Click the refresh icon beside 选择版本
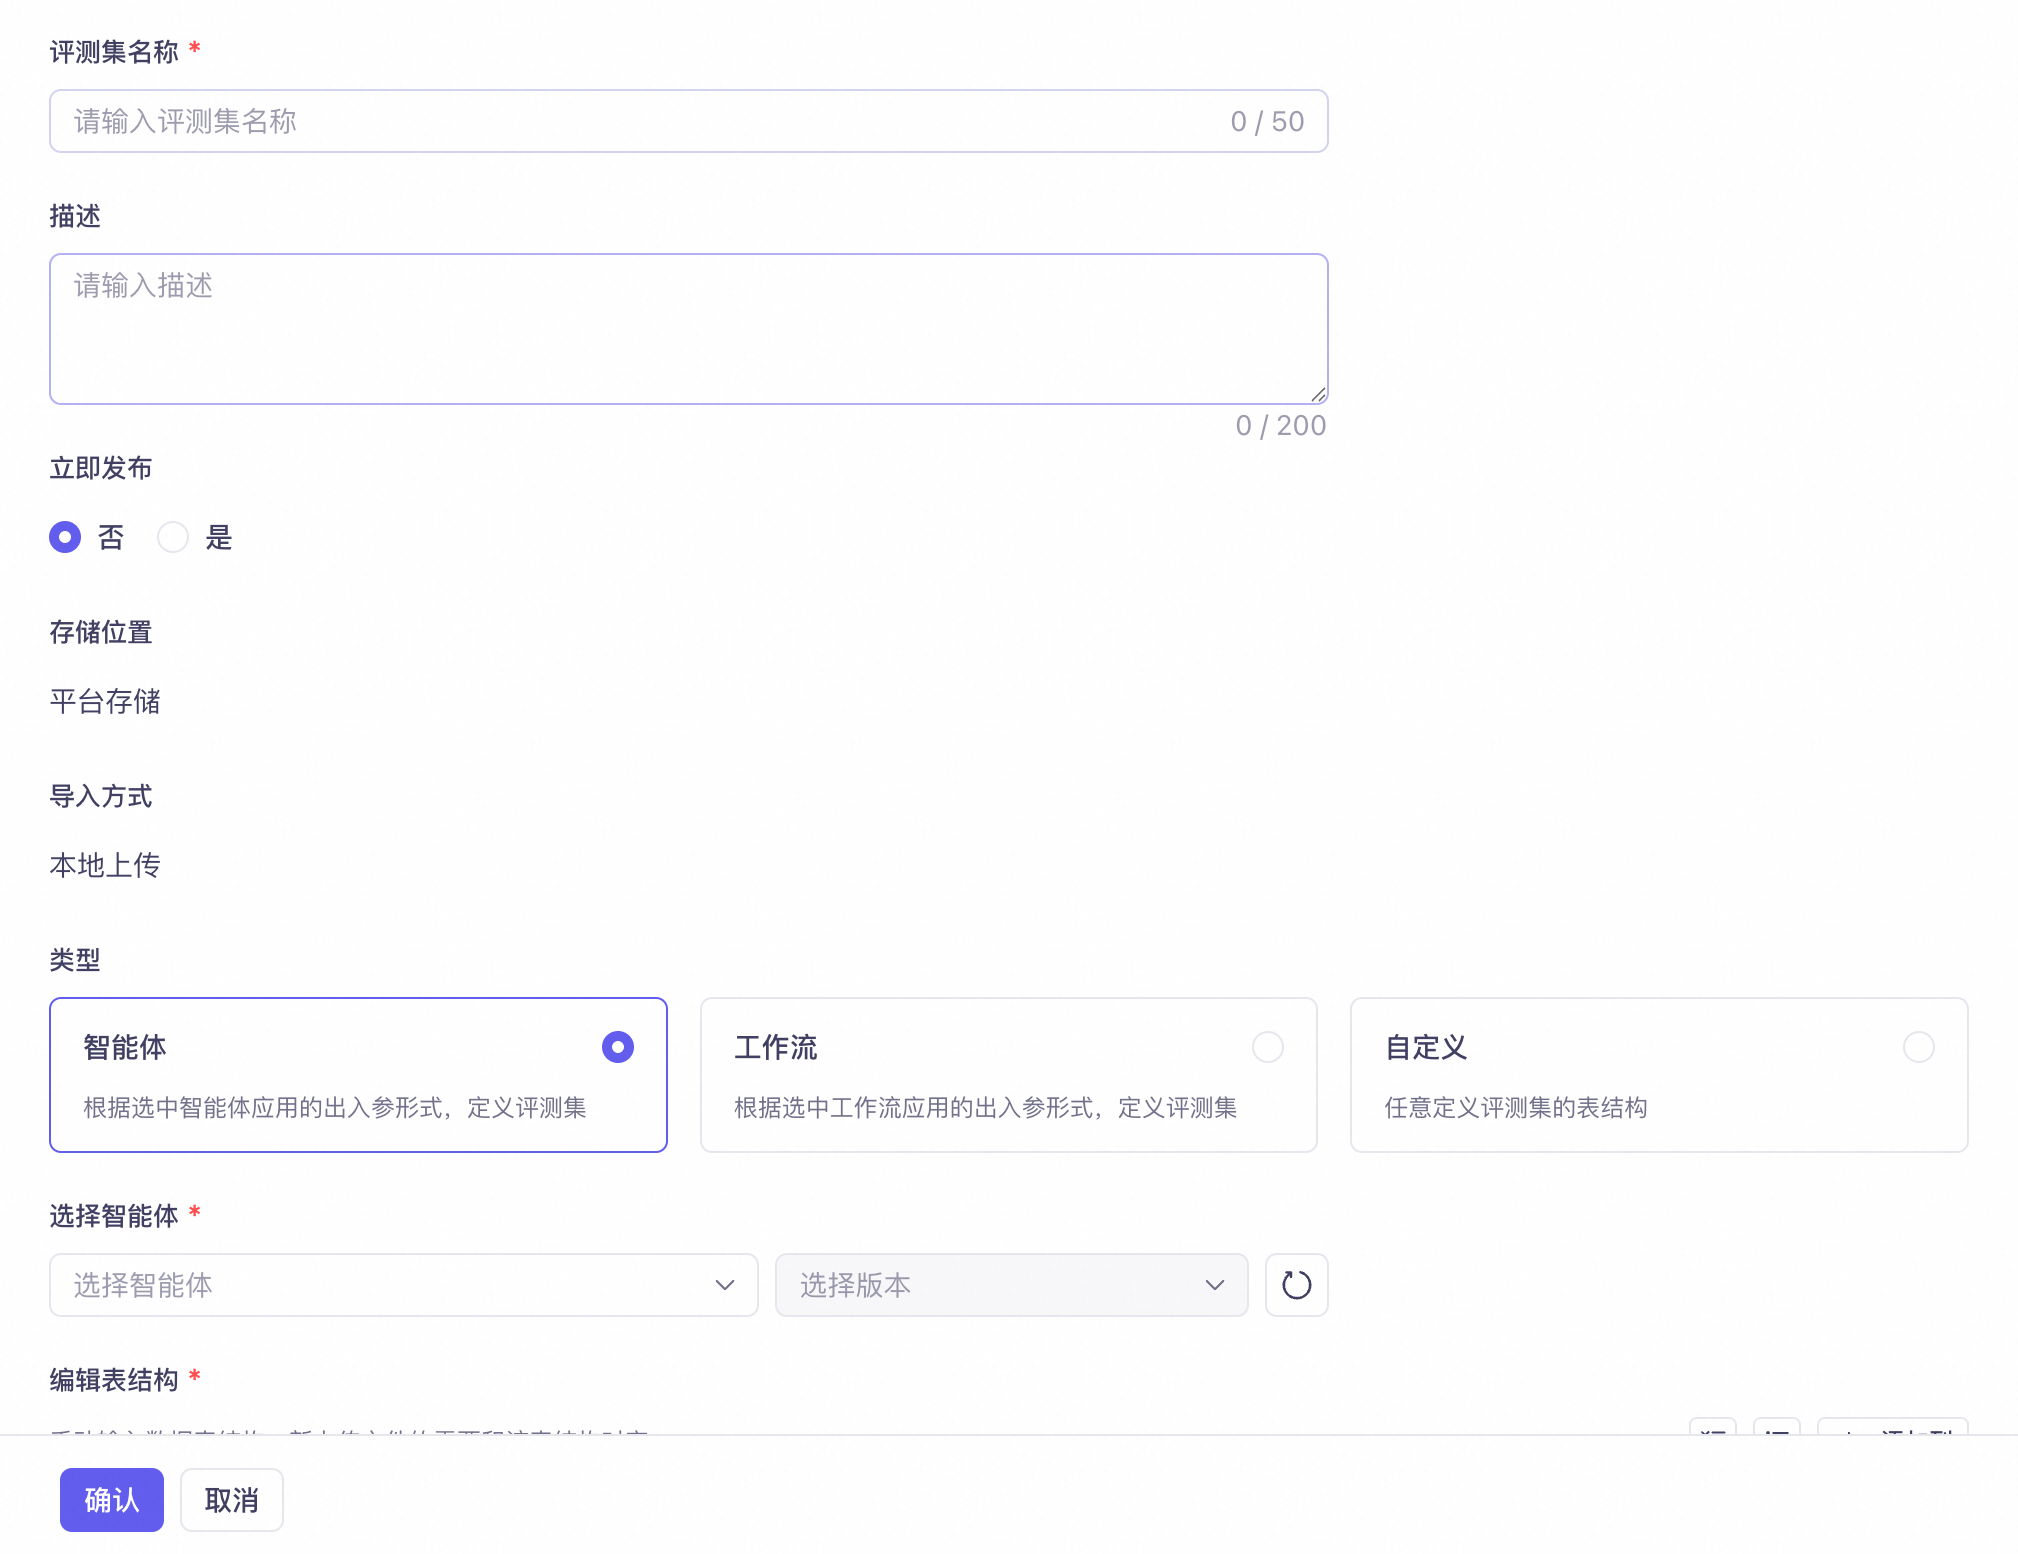The width and height of the screenshot is (2018, 1554). point(1296,1285)
